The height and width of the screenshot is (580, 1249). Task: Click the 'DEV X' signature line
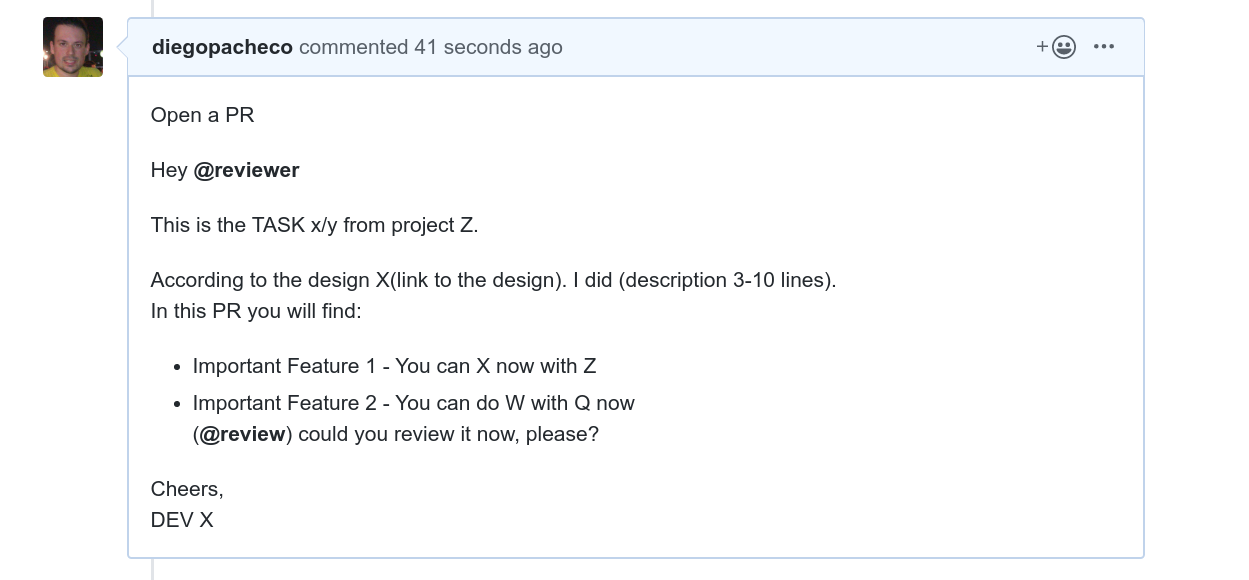(x=181, y=520)
